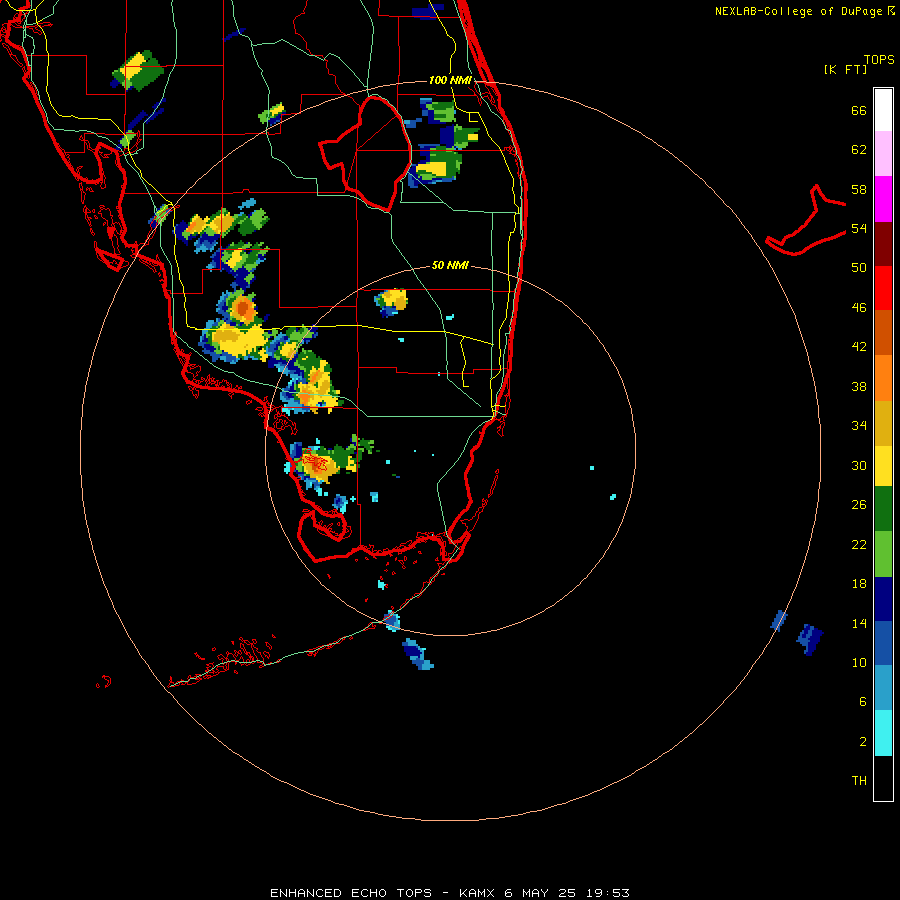Select the dark orange swatch above legend label 42

tap(883, 332)
